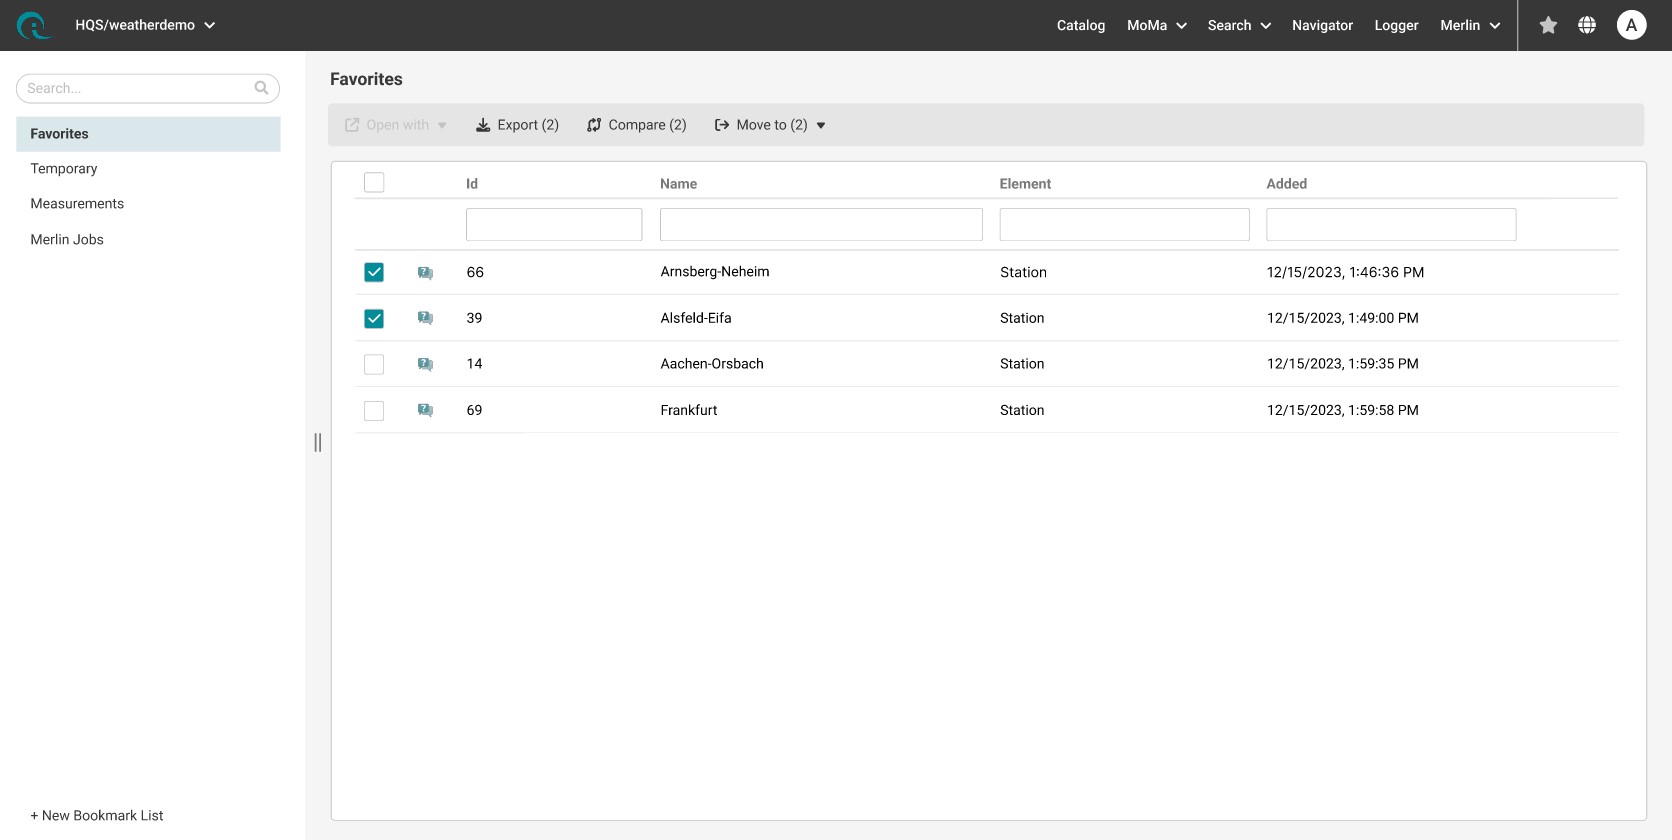Viewport: 1672px width, 840px height.
Task: Toggle the select-all header checkbox
Action: (374, 182)
